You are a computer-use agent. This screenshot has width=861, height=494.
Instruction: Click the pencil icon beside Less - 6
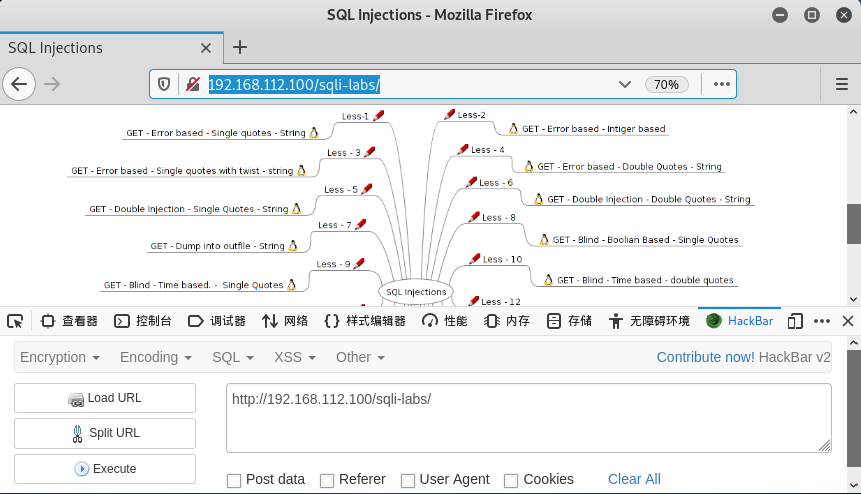[471, 182]
